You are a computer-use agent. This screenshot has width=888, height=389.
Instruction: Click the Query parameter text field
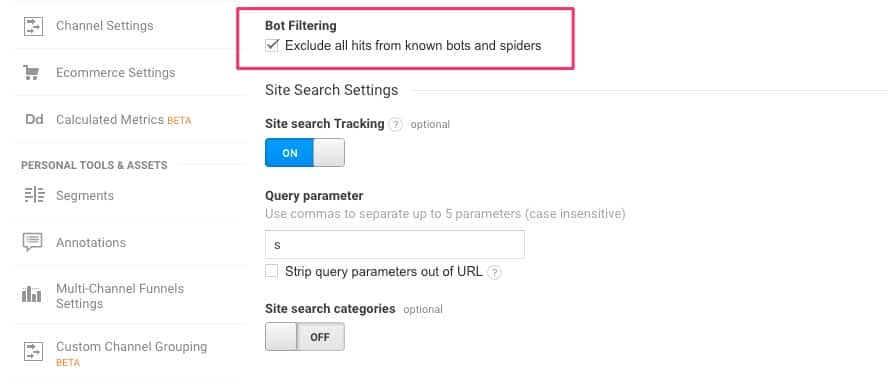coord(395,245)
